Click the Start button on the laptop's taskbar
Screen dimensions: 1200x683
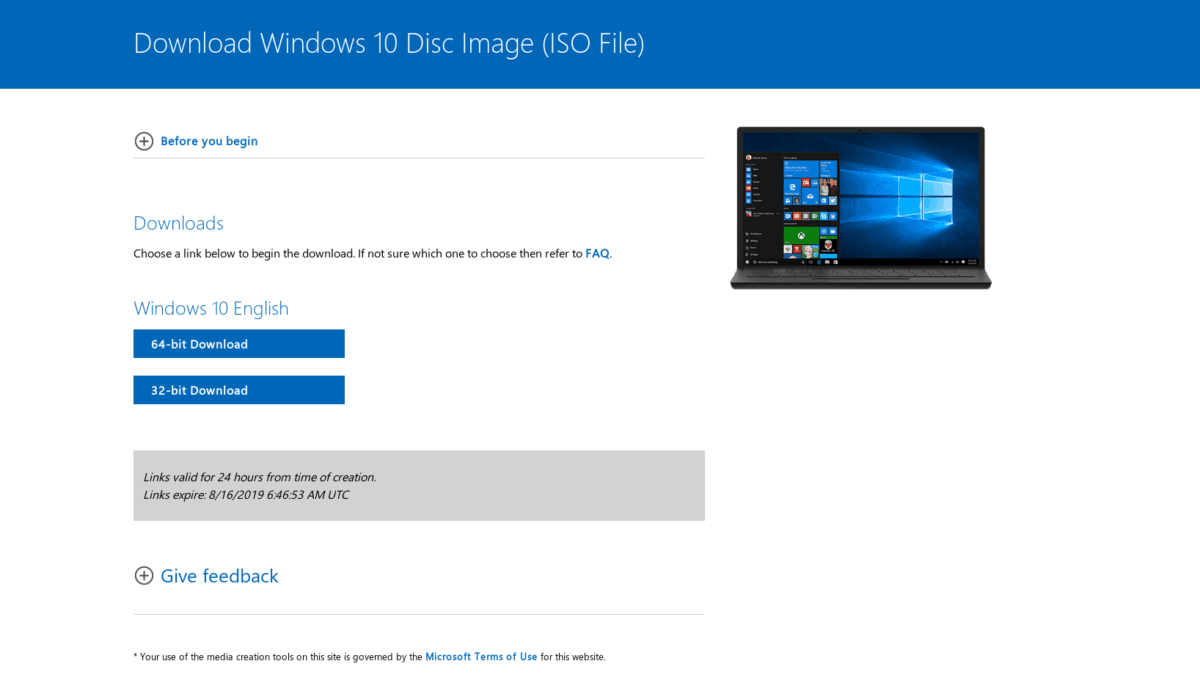[x=747, y=262]
